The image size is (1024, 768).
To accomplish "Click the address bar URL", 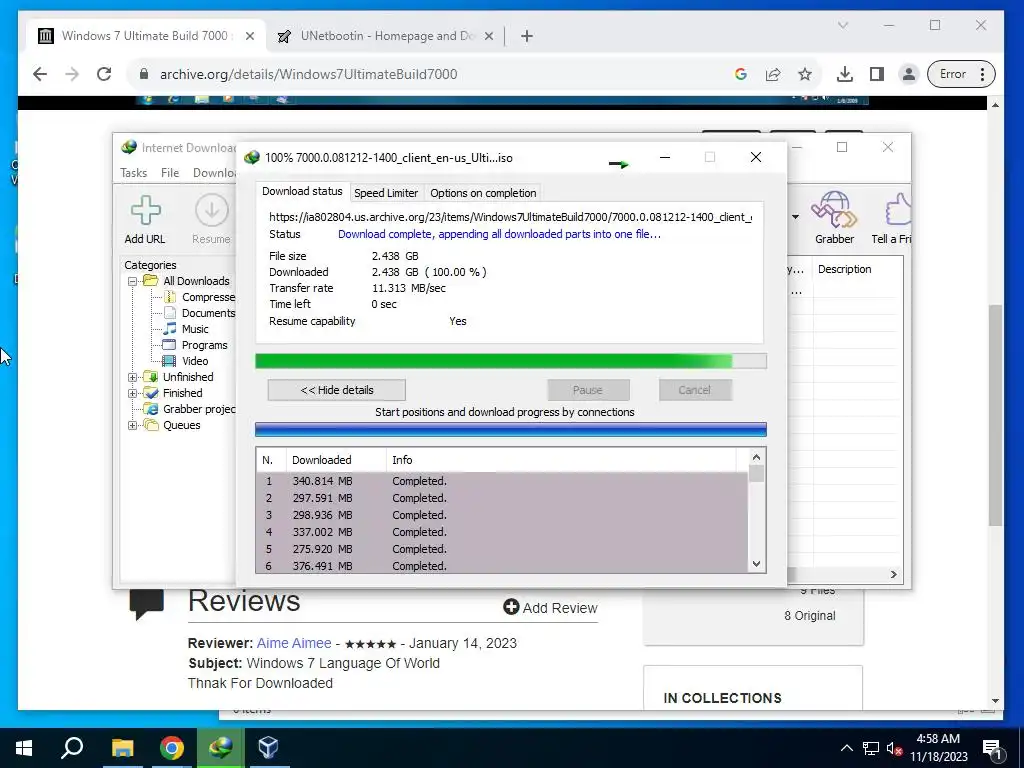I will pyautogui.click(x=308, y=74).
